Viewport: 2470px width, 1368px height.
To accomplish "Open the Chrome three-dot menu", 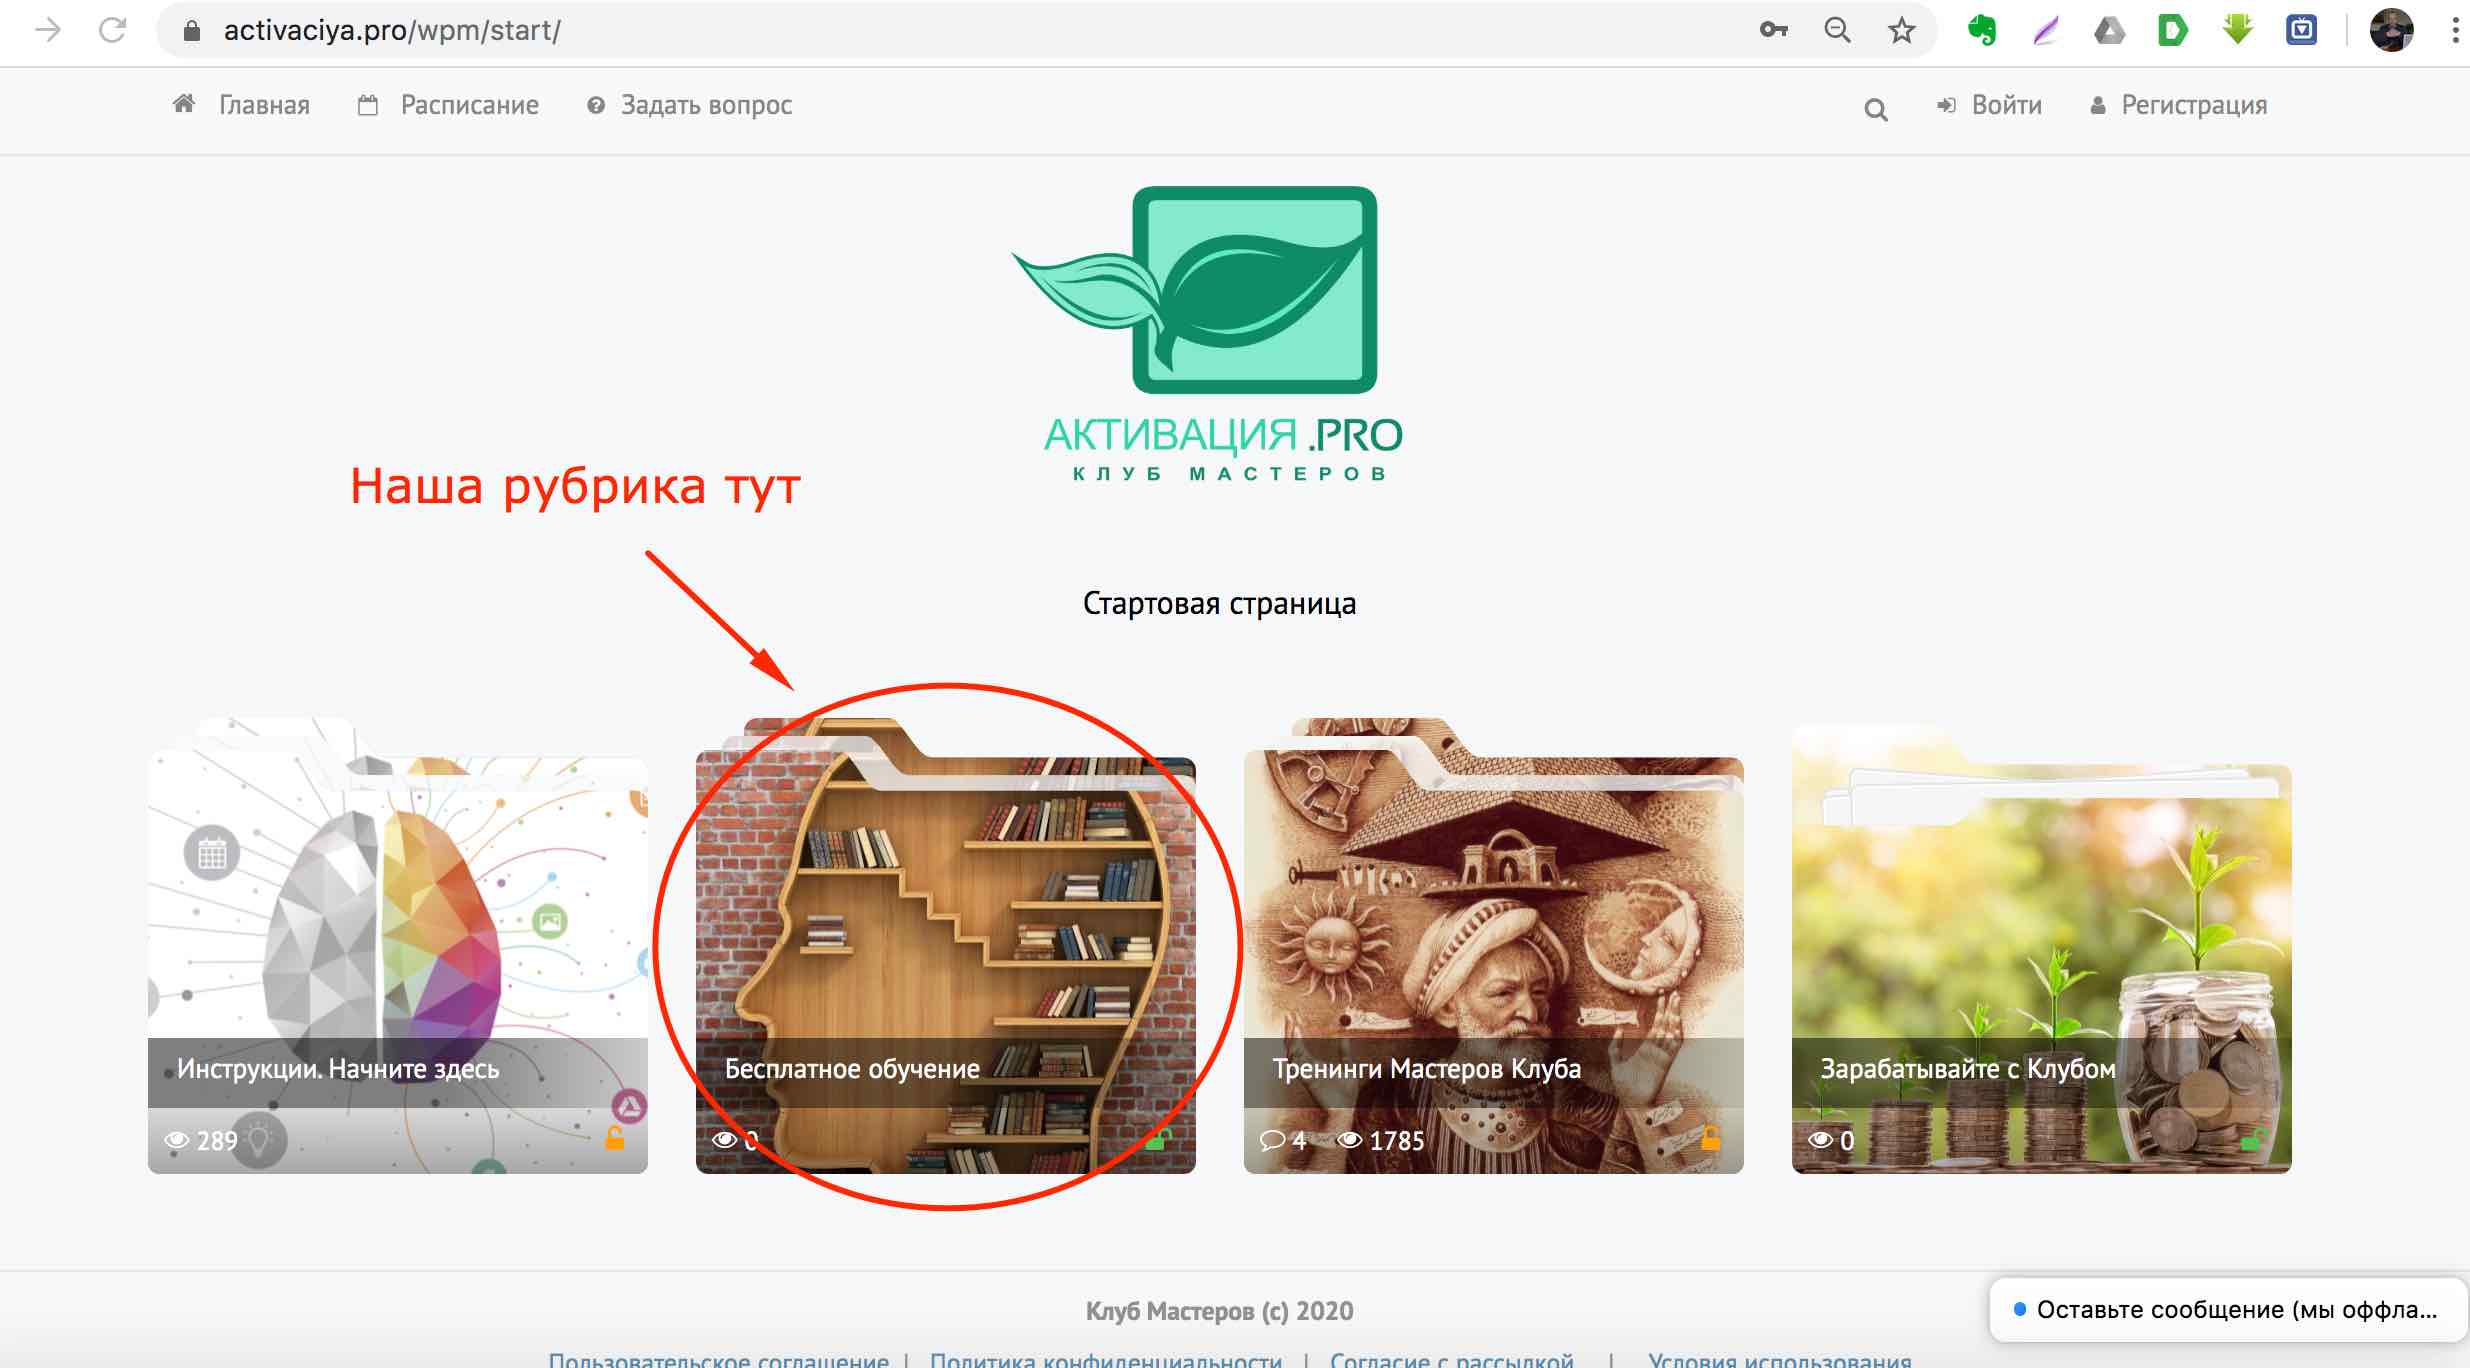I will click(x=2455, y=30).
